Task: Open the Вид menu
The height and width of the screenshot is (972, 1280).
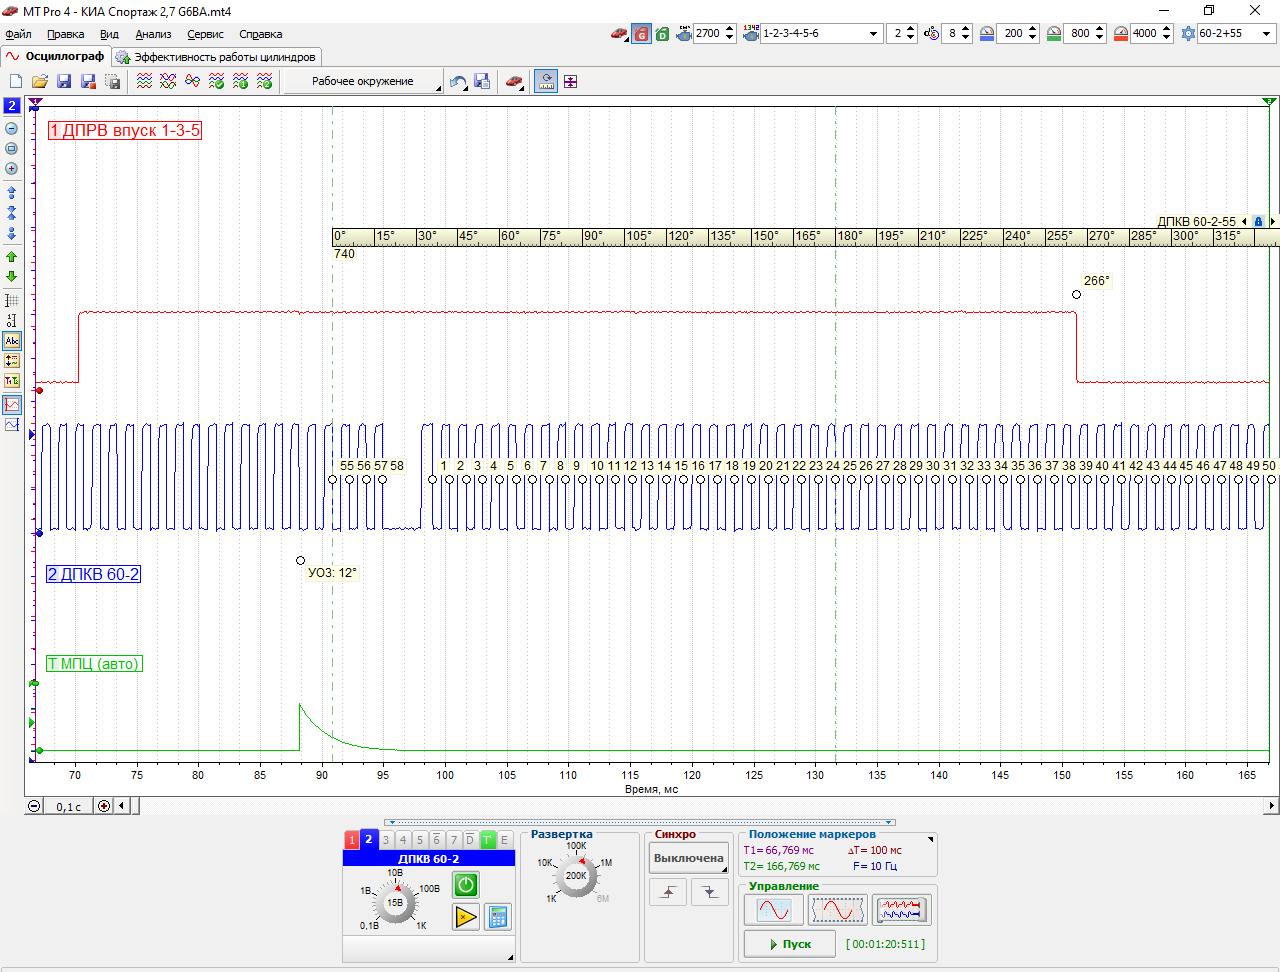Action: (109, 34)
